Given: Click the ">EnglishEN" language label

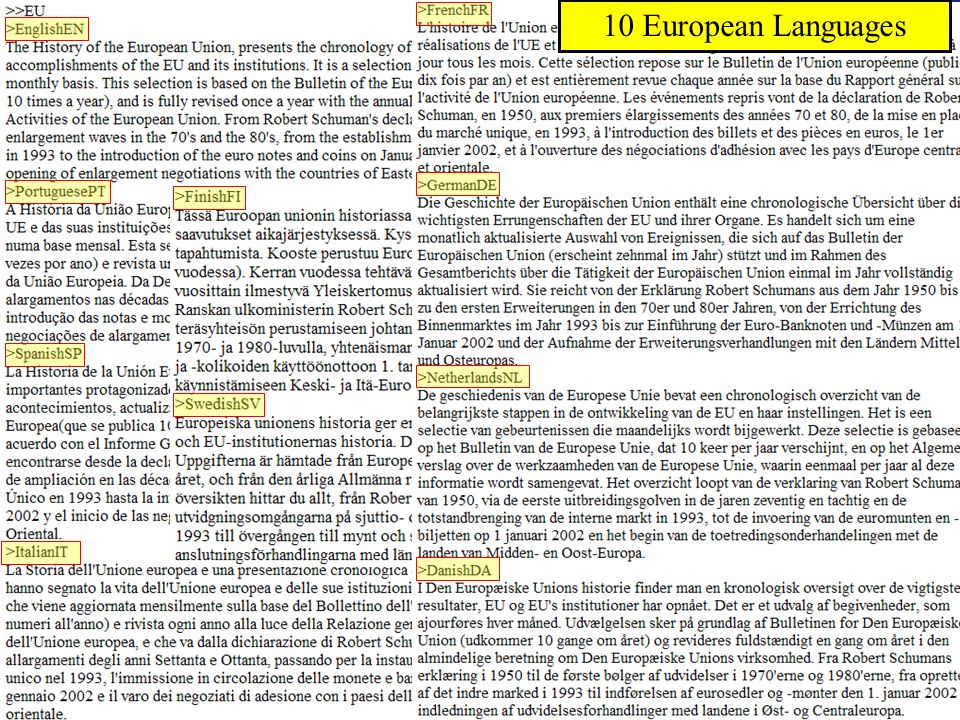Looking at the screenshot, I should pos(46,29).
